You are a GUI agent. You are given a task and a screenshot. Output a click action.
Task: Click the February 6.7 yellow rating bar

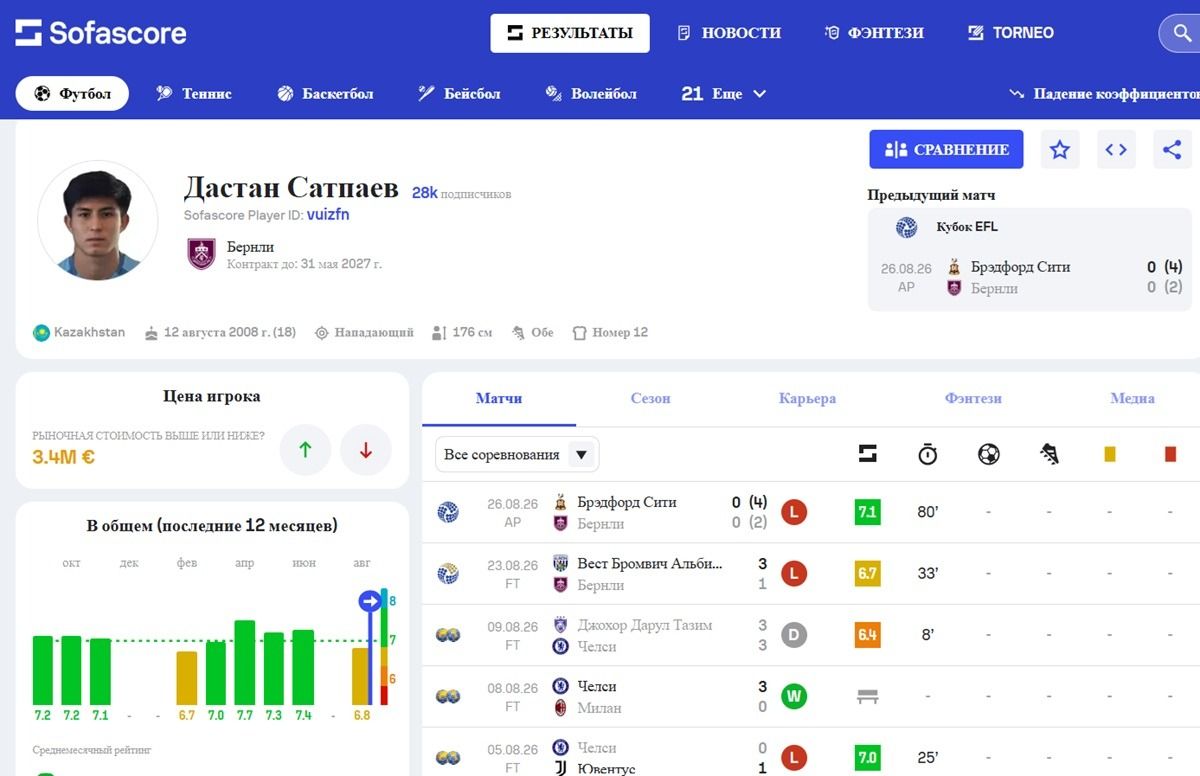coord(187,679)
